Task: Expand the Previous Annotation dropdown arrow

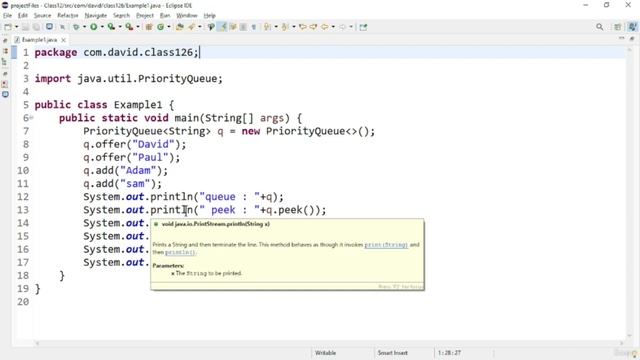Action: pyautogui.click(x=293, y=27)
